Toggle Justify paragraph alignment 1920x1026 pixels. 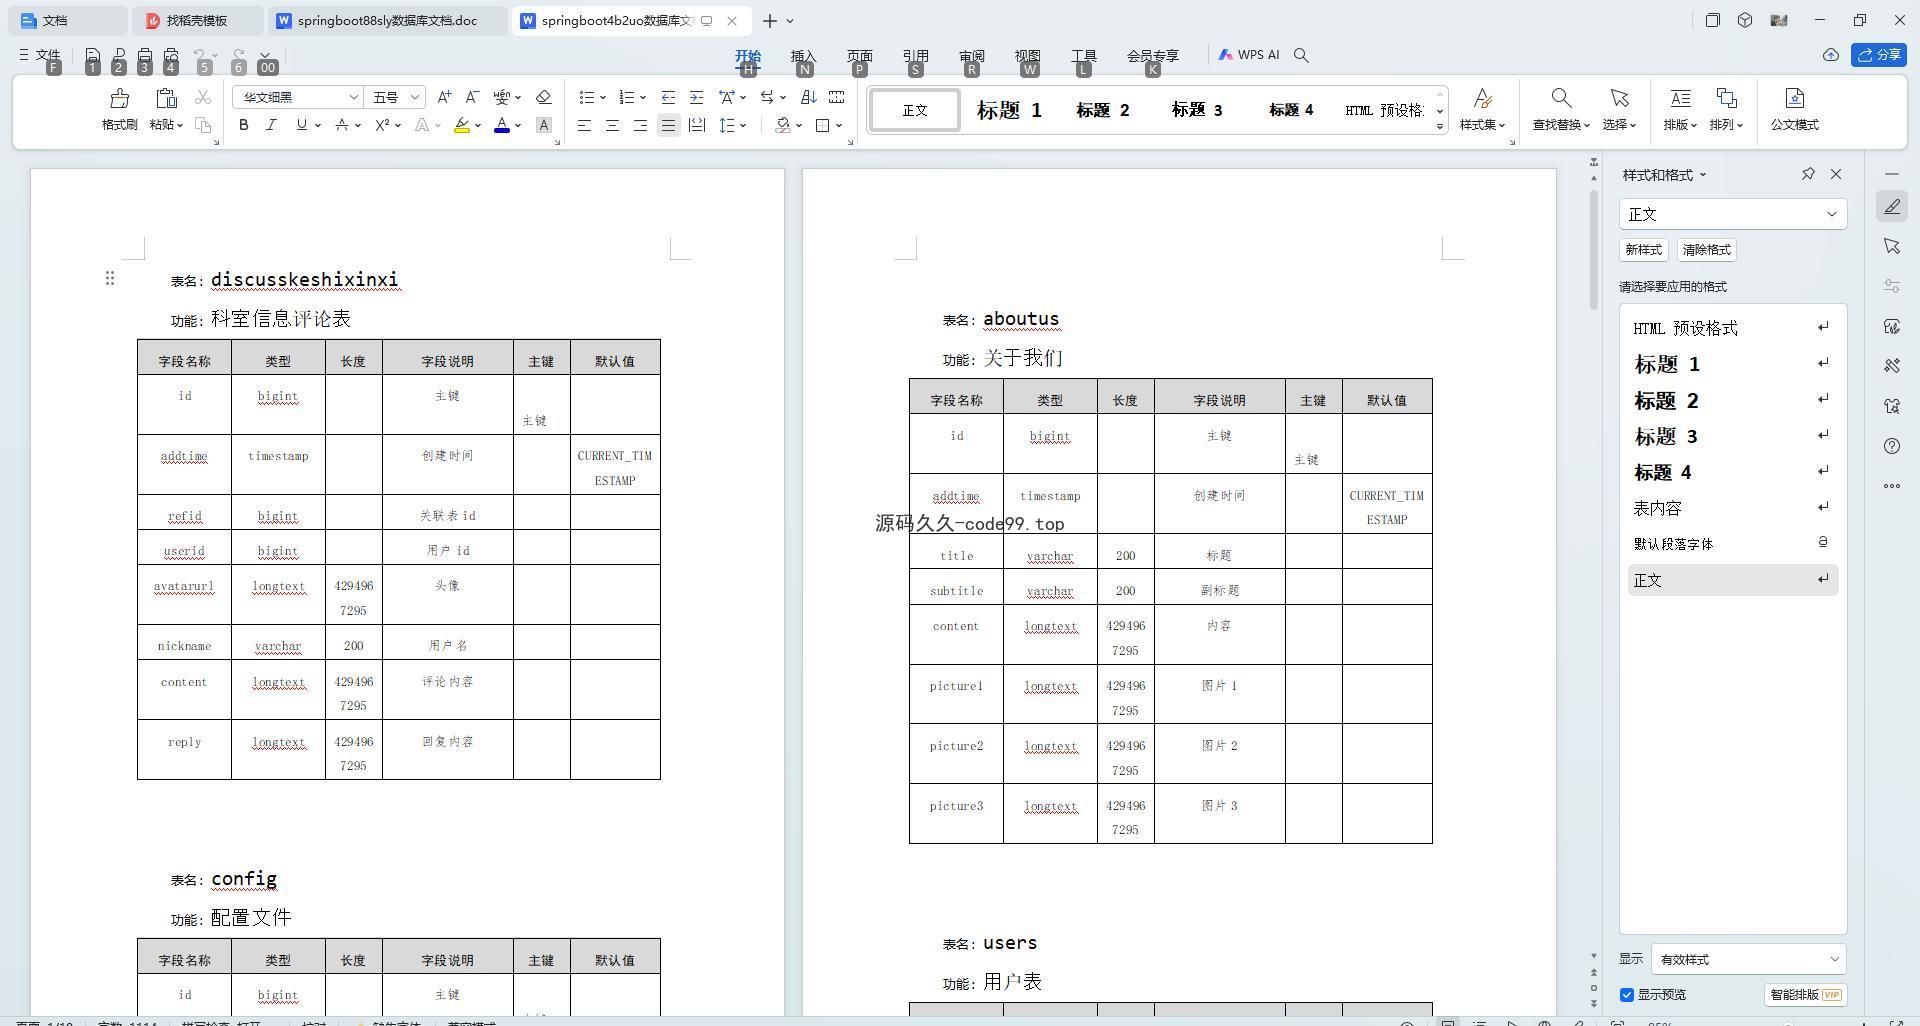pyautogui.click(x=668, y=125)
